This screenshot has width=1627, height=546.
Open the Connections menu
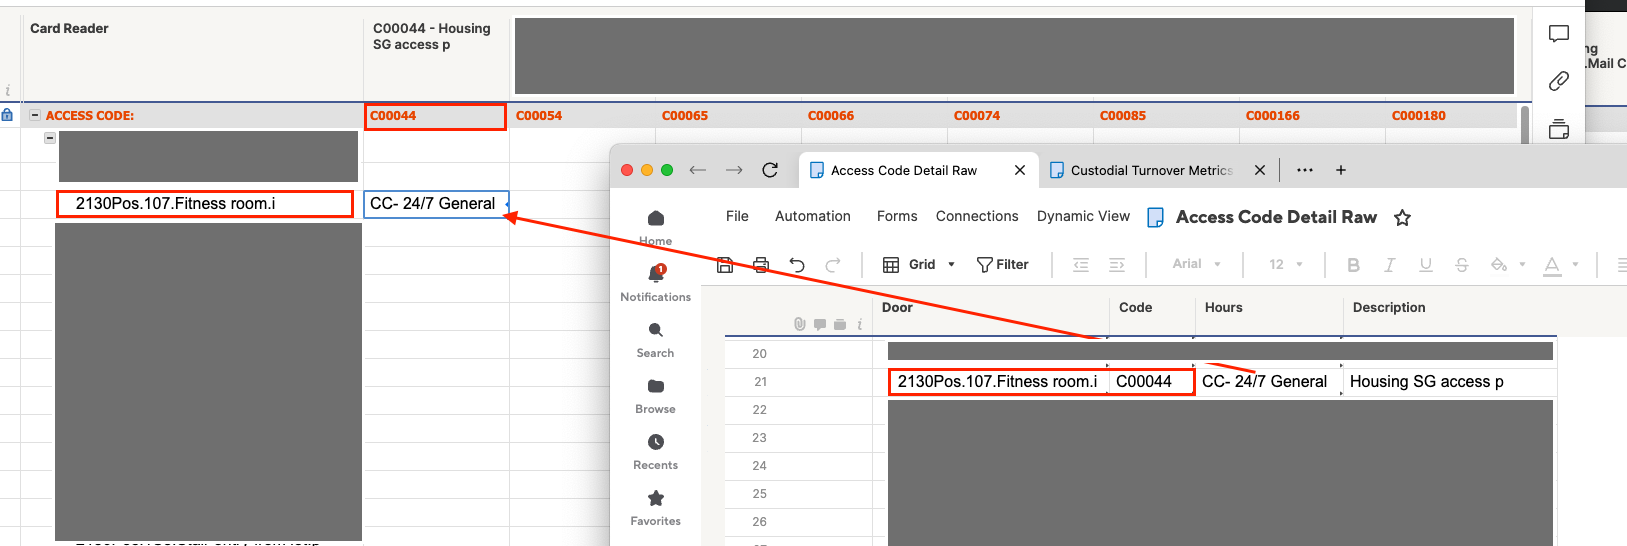(x=977, y=216)
